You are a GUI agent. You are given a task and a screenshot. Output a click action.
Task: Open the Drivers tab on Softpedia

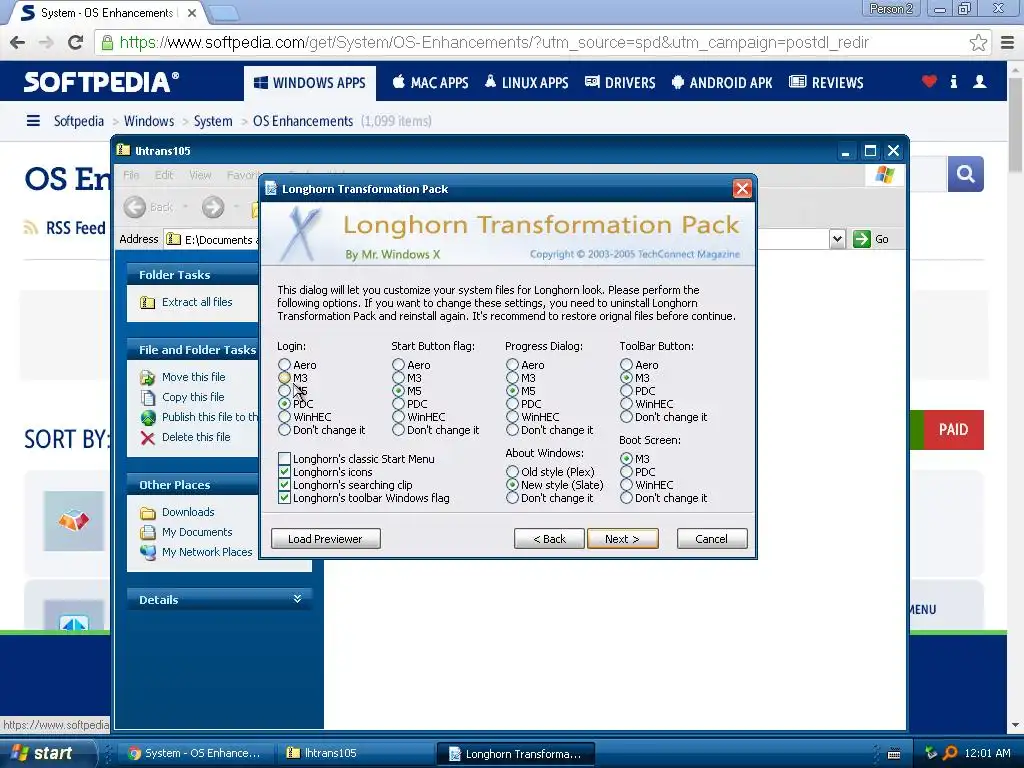coord(620,83)
